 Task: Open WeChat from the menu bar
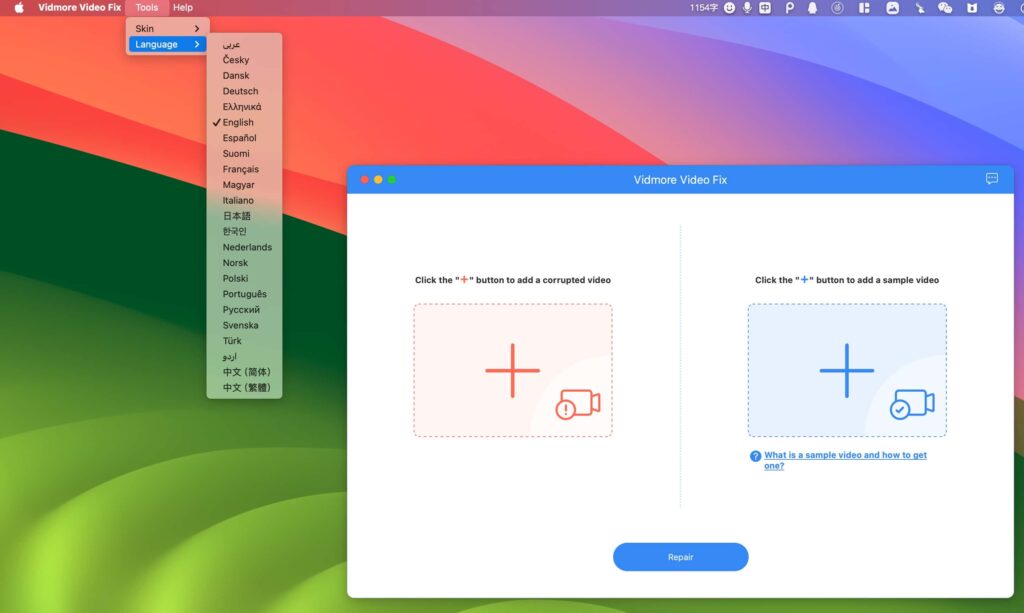pos(946,9)
